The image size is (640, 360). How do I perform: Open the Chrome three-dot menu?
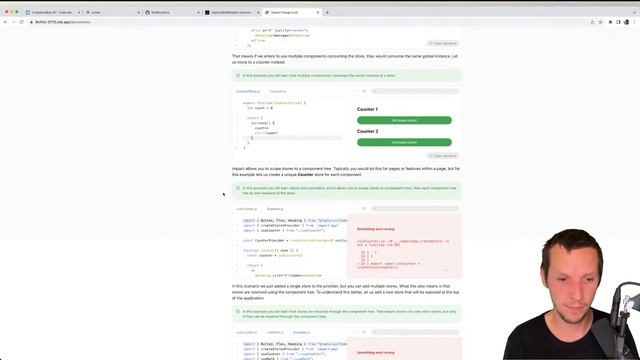634,22
